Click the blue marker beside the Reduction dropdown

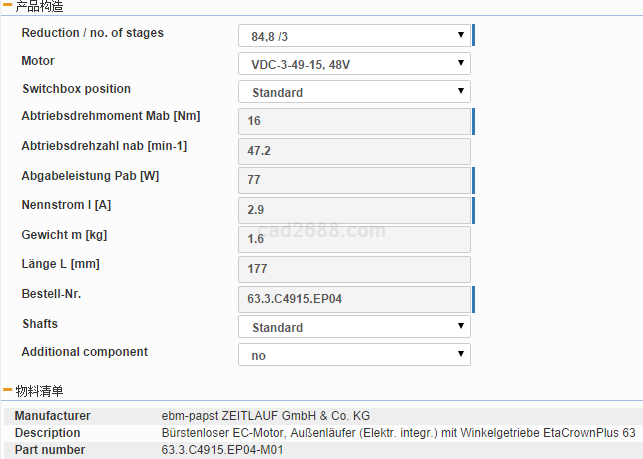click(x=473, y=36)
